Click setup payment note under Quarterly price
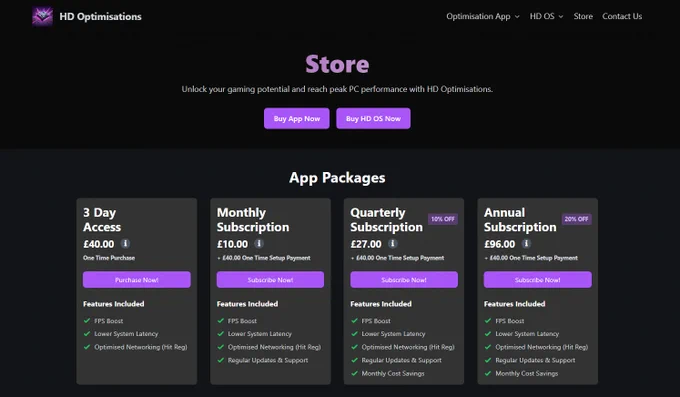Image resolution: width=680 pixels, height=397 pixels. pyautogui.click(x=397, y=258)
